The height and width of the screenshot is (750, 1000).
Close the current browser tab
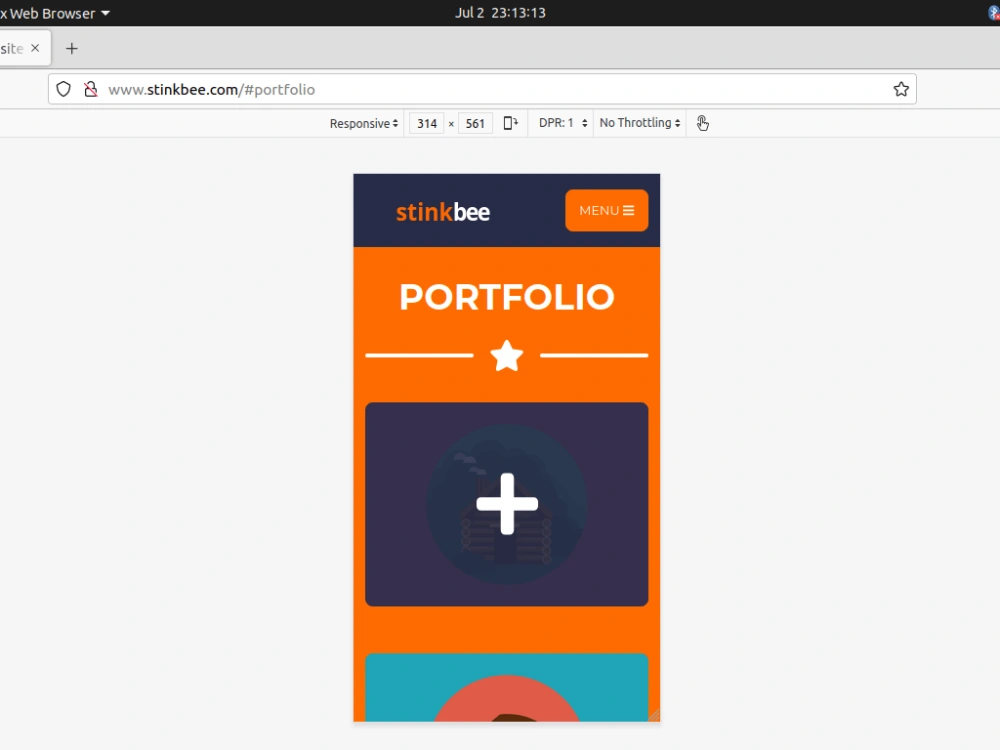pos(35,48)
